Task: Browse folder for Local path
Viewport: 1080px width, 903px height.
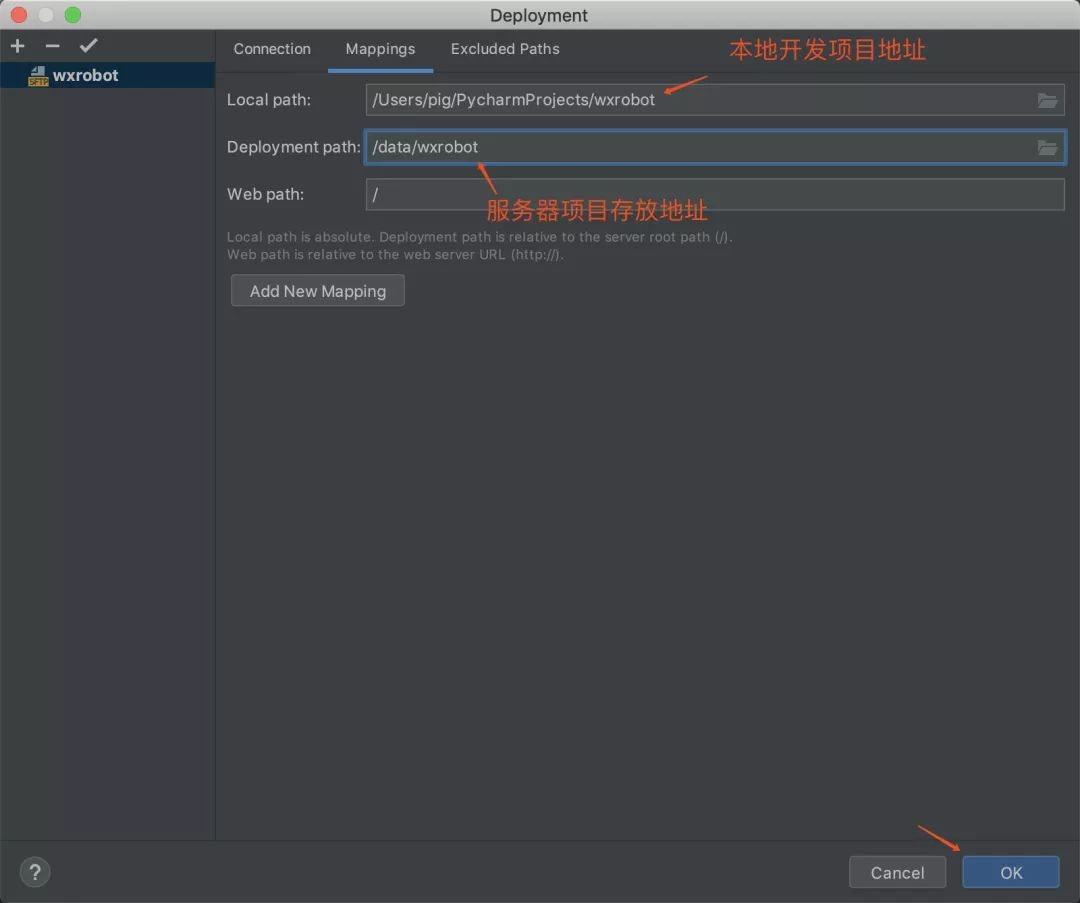Action: coord(1047,101)
